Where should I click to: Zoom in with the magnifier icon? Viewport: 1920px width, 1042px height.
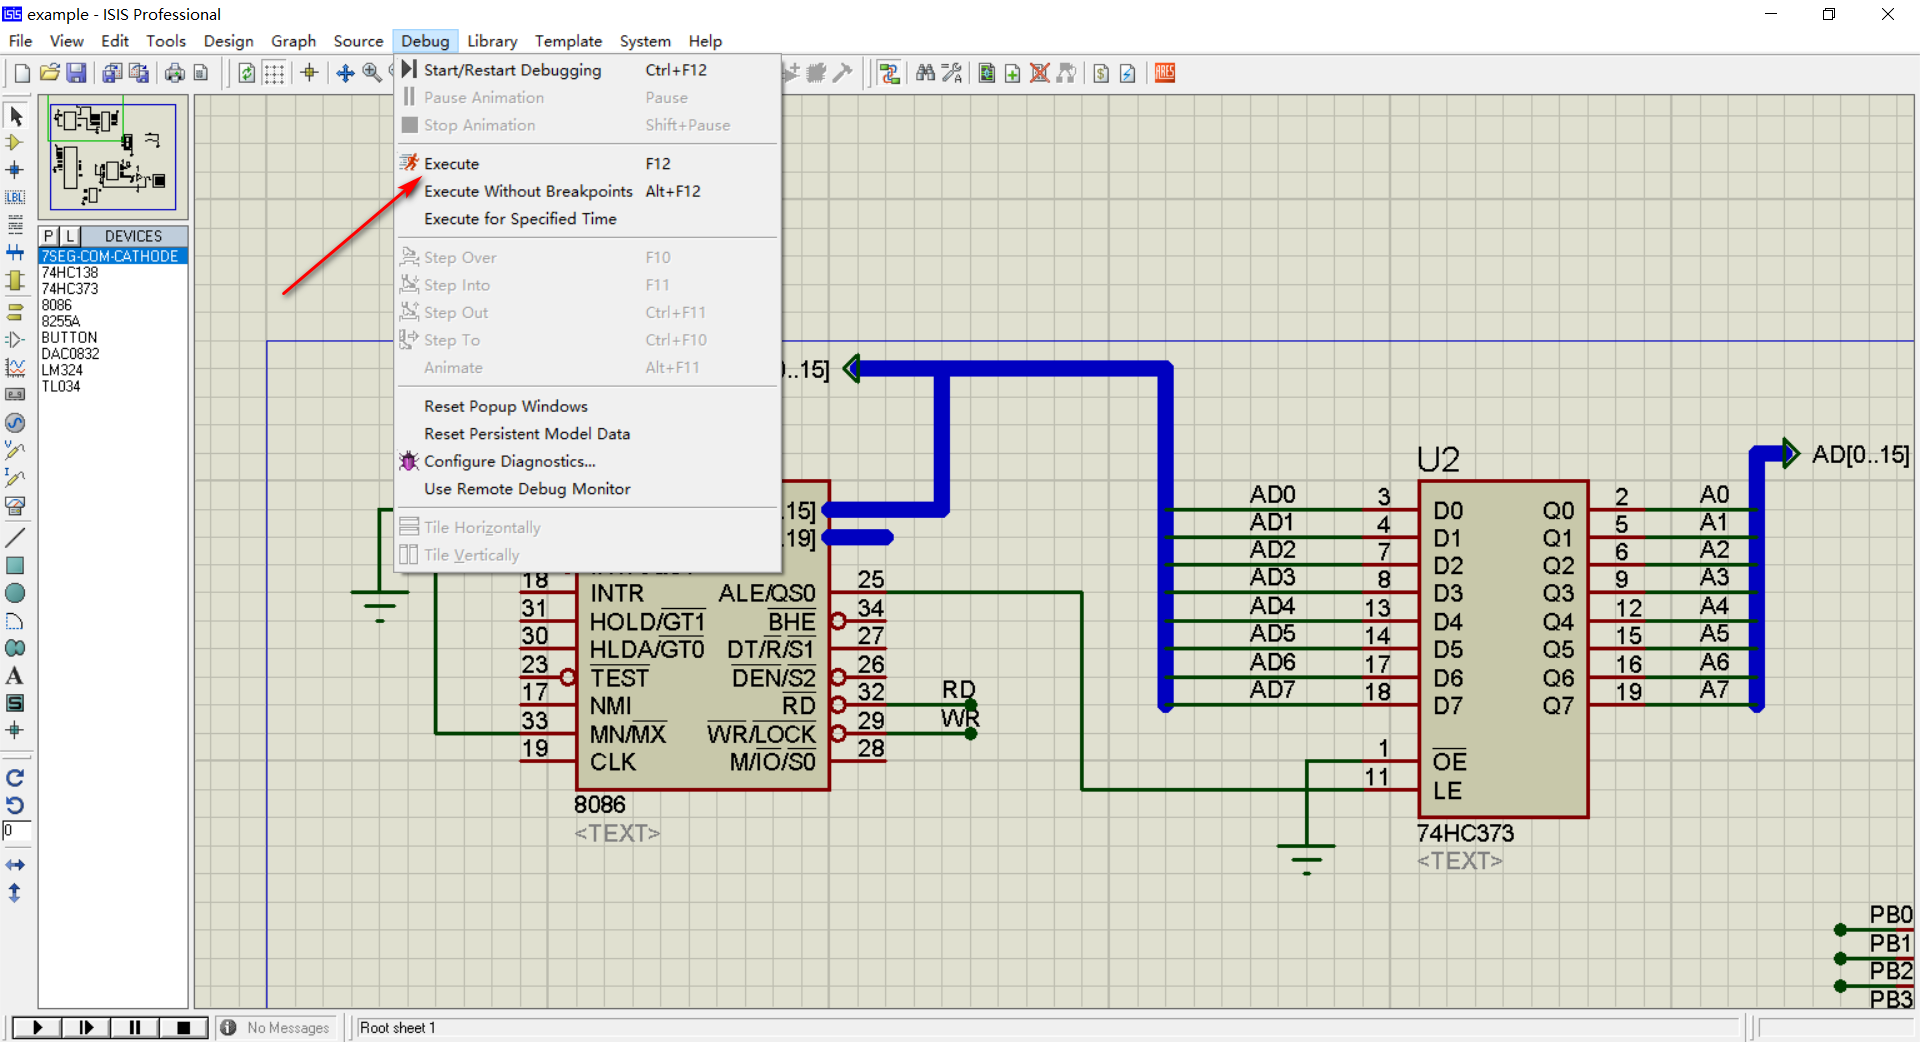[x=372, y=73]
